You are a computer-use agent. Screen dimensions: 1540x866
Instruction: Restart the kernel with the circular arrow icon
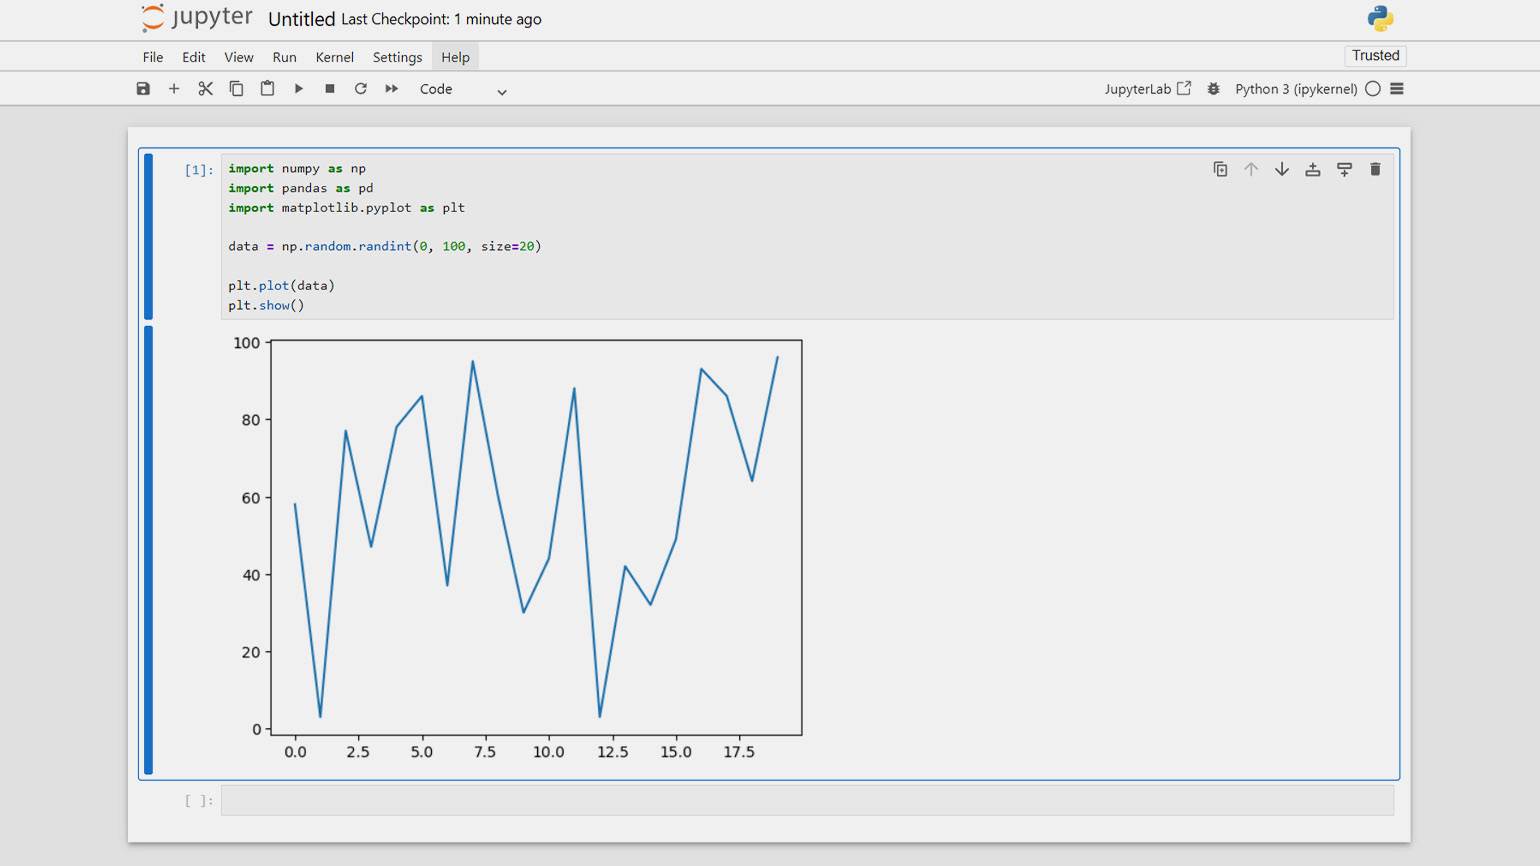click(x=360, y=89)
